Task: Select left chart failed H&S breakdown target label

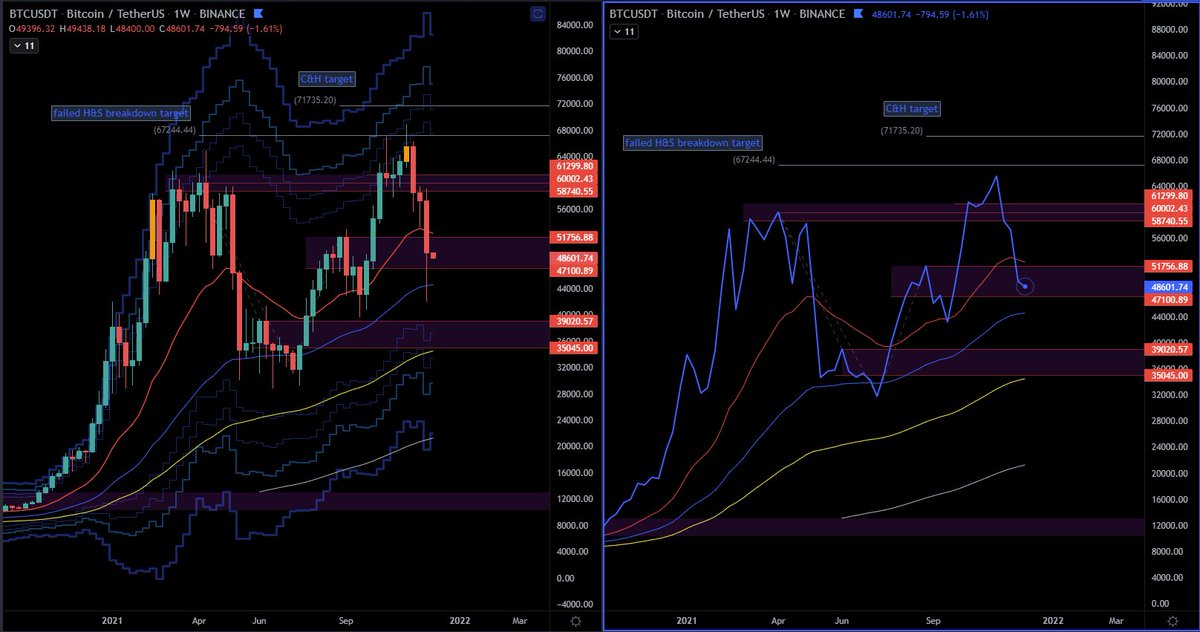Action: tap(121, 114)
